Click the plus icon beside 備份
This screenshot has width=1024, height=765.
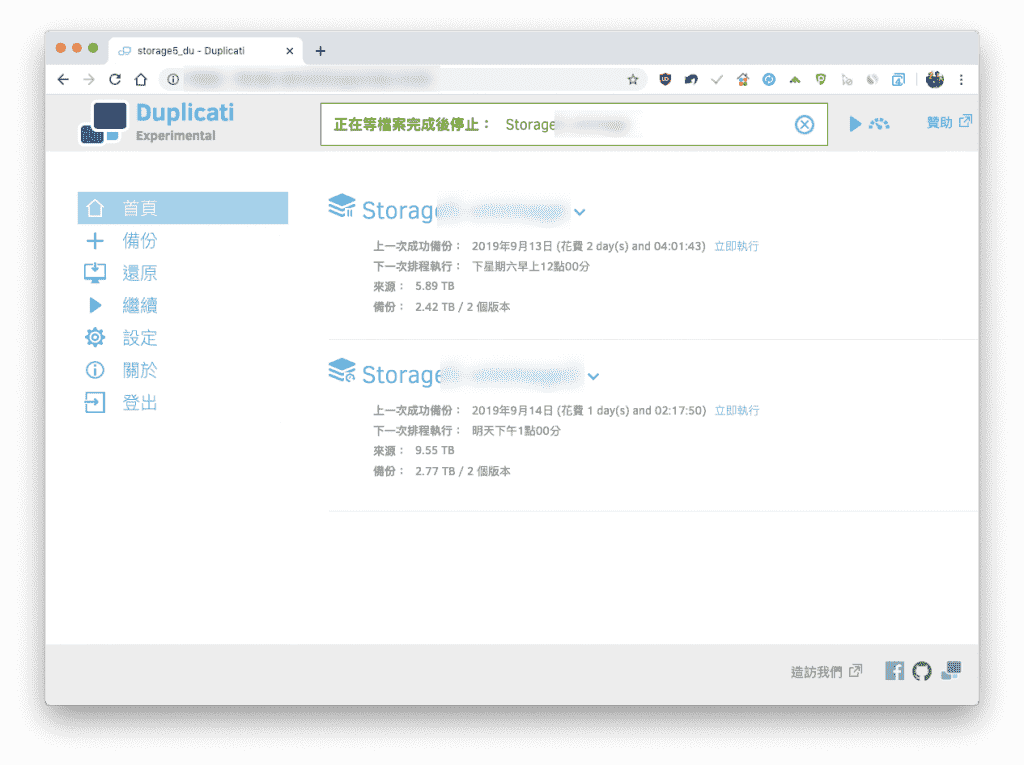pos(95,240)
